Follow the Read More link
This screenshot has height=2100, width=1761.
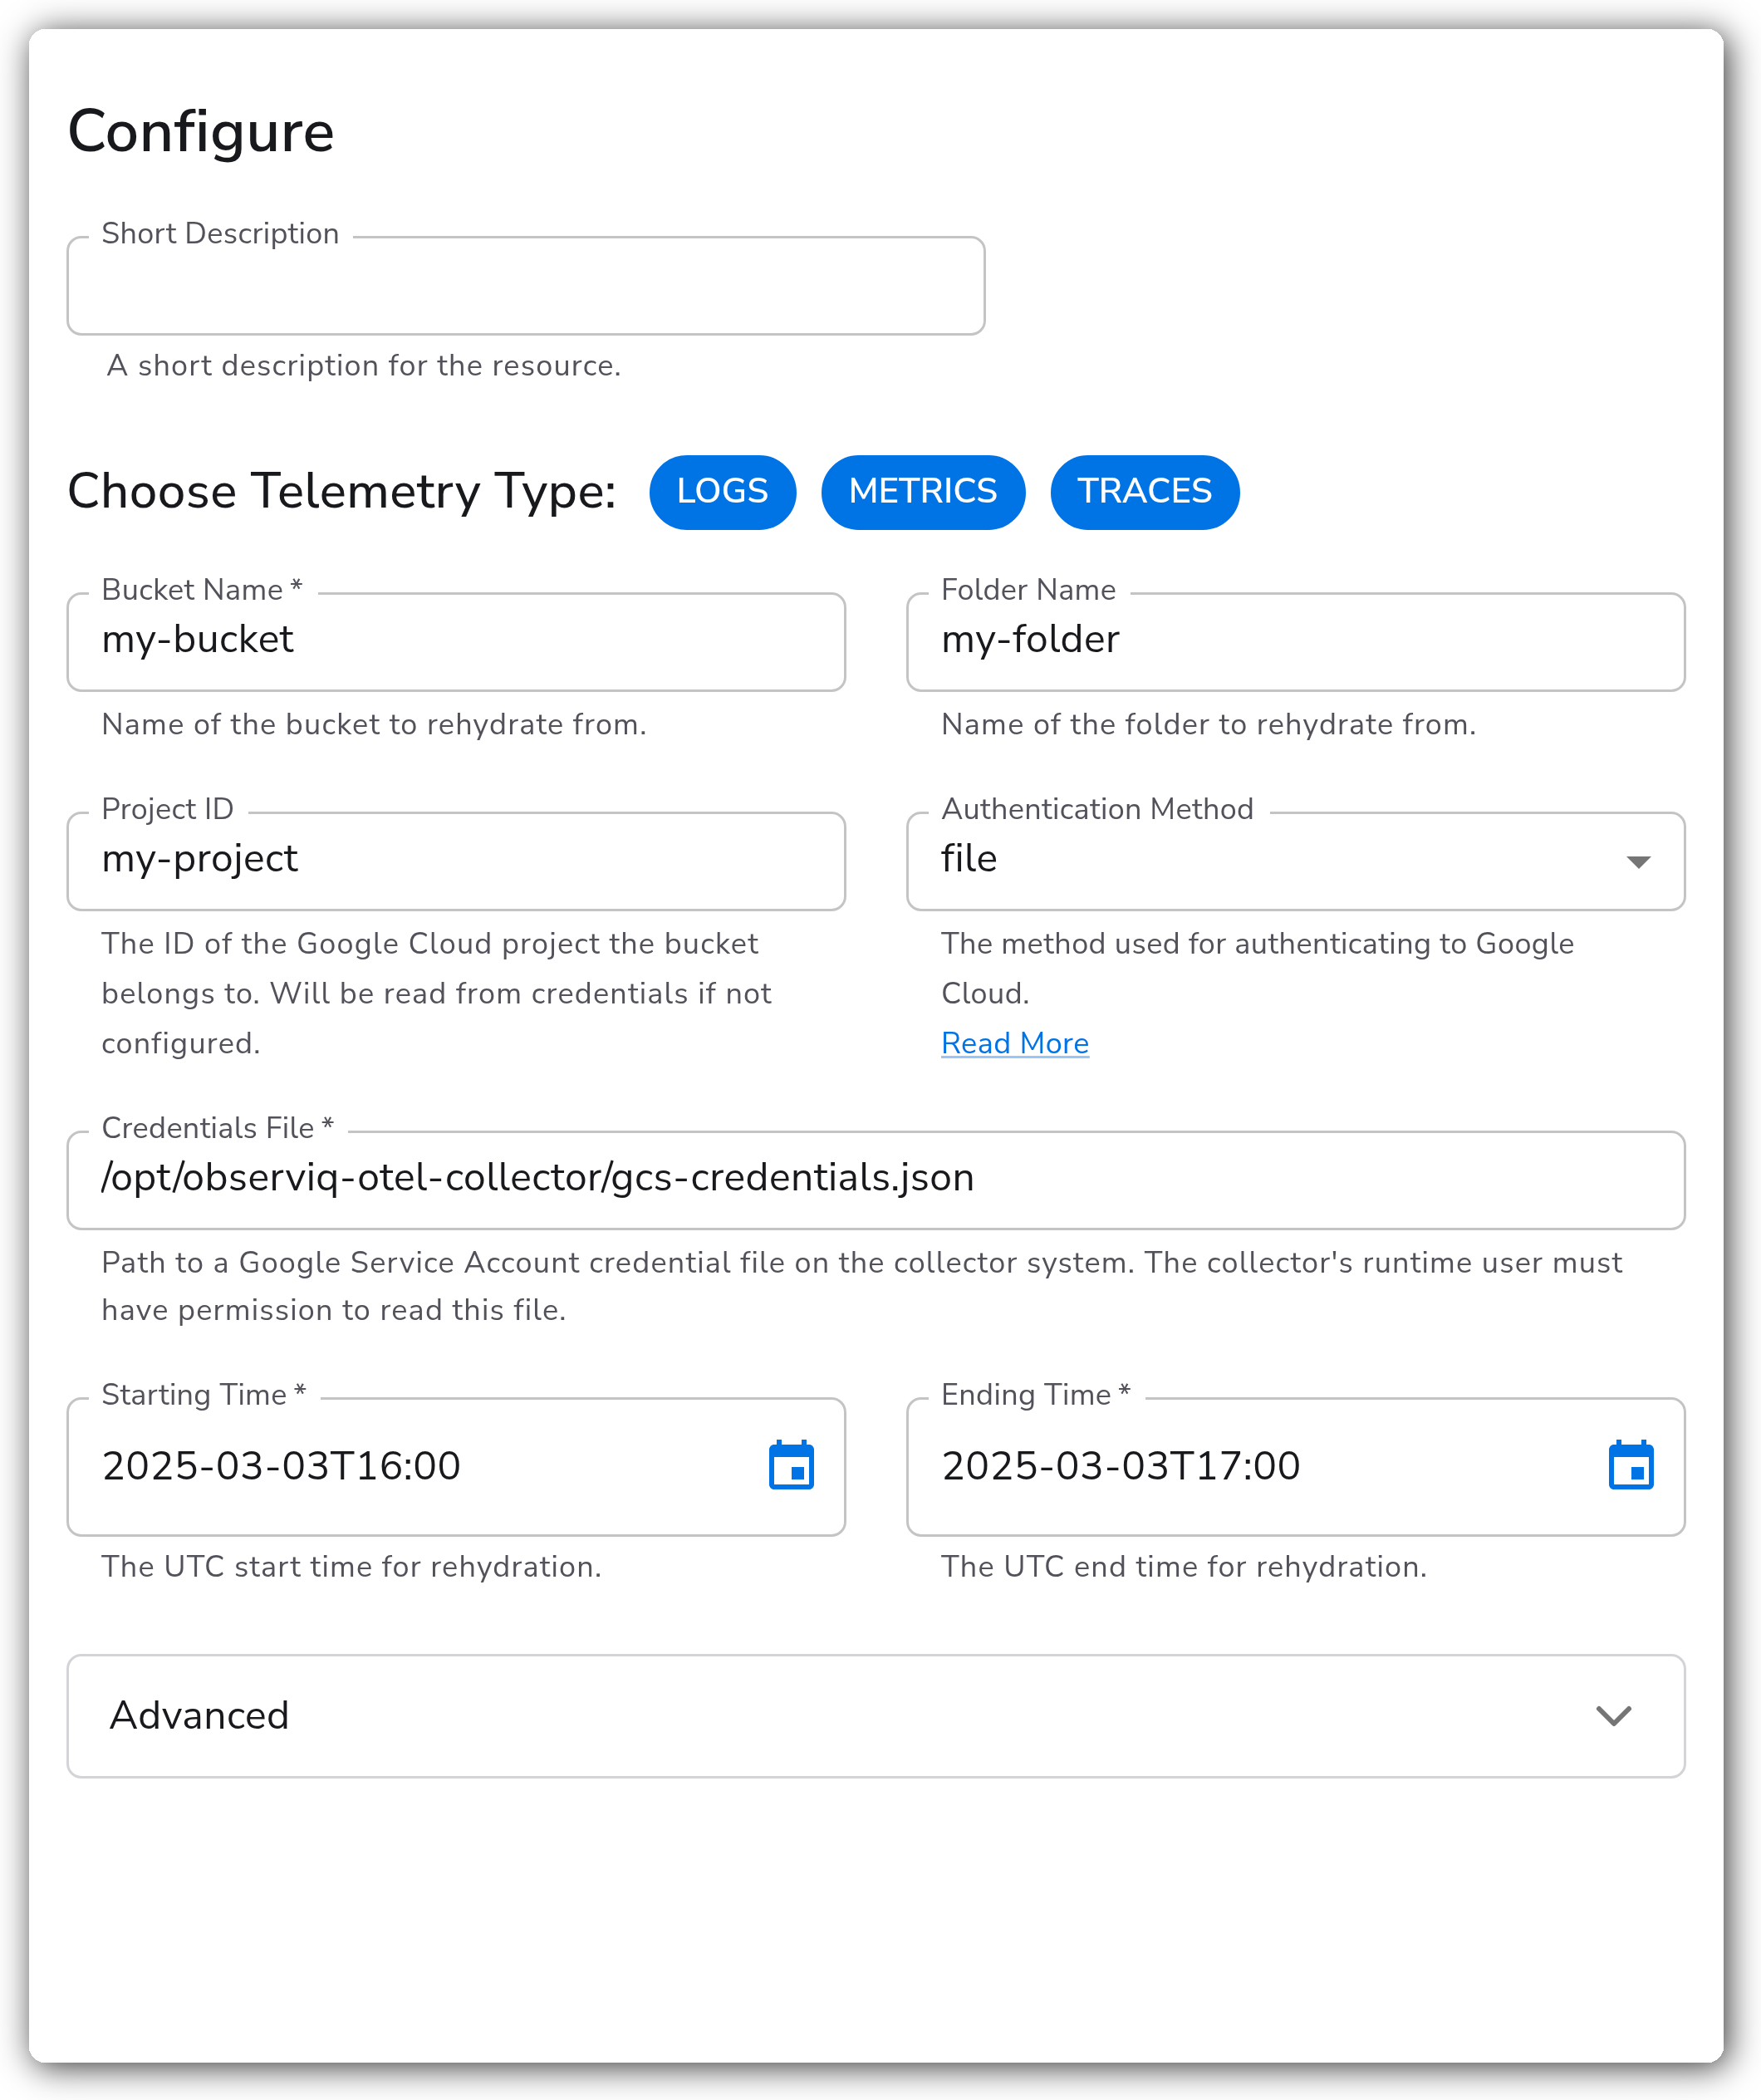click(x=1015, y=1044)
